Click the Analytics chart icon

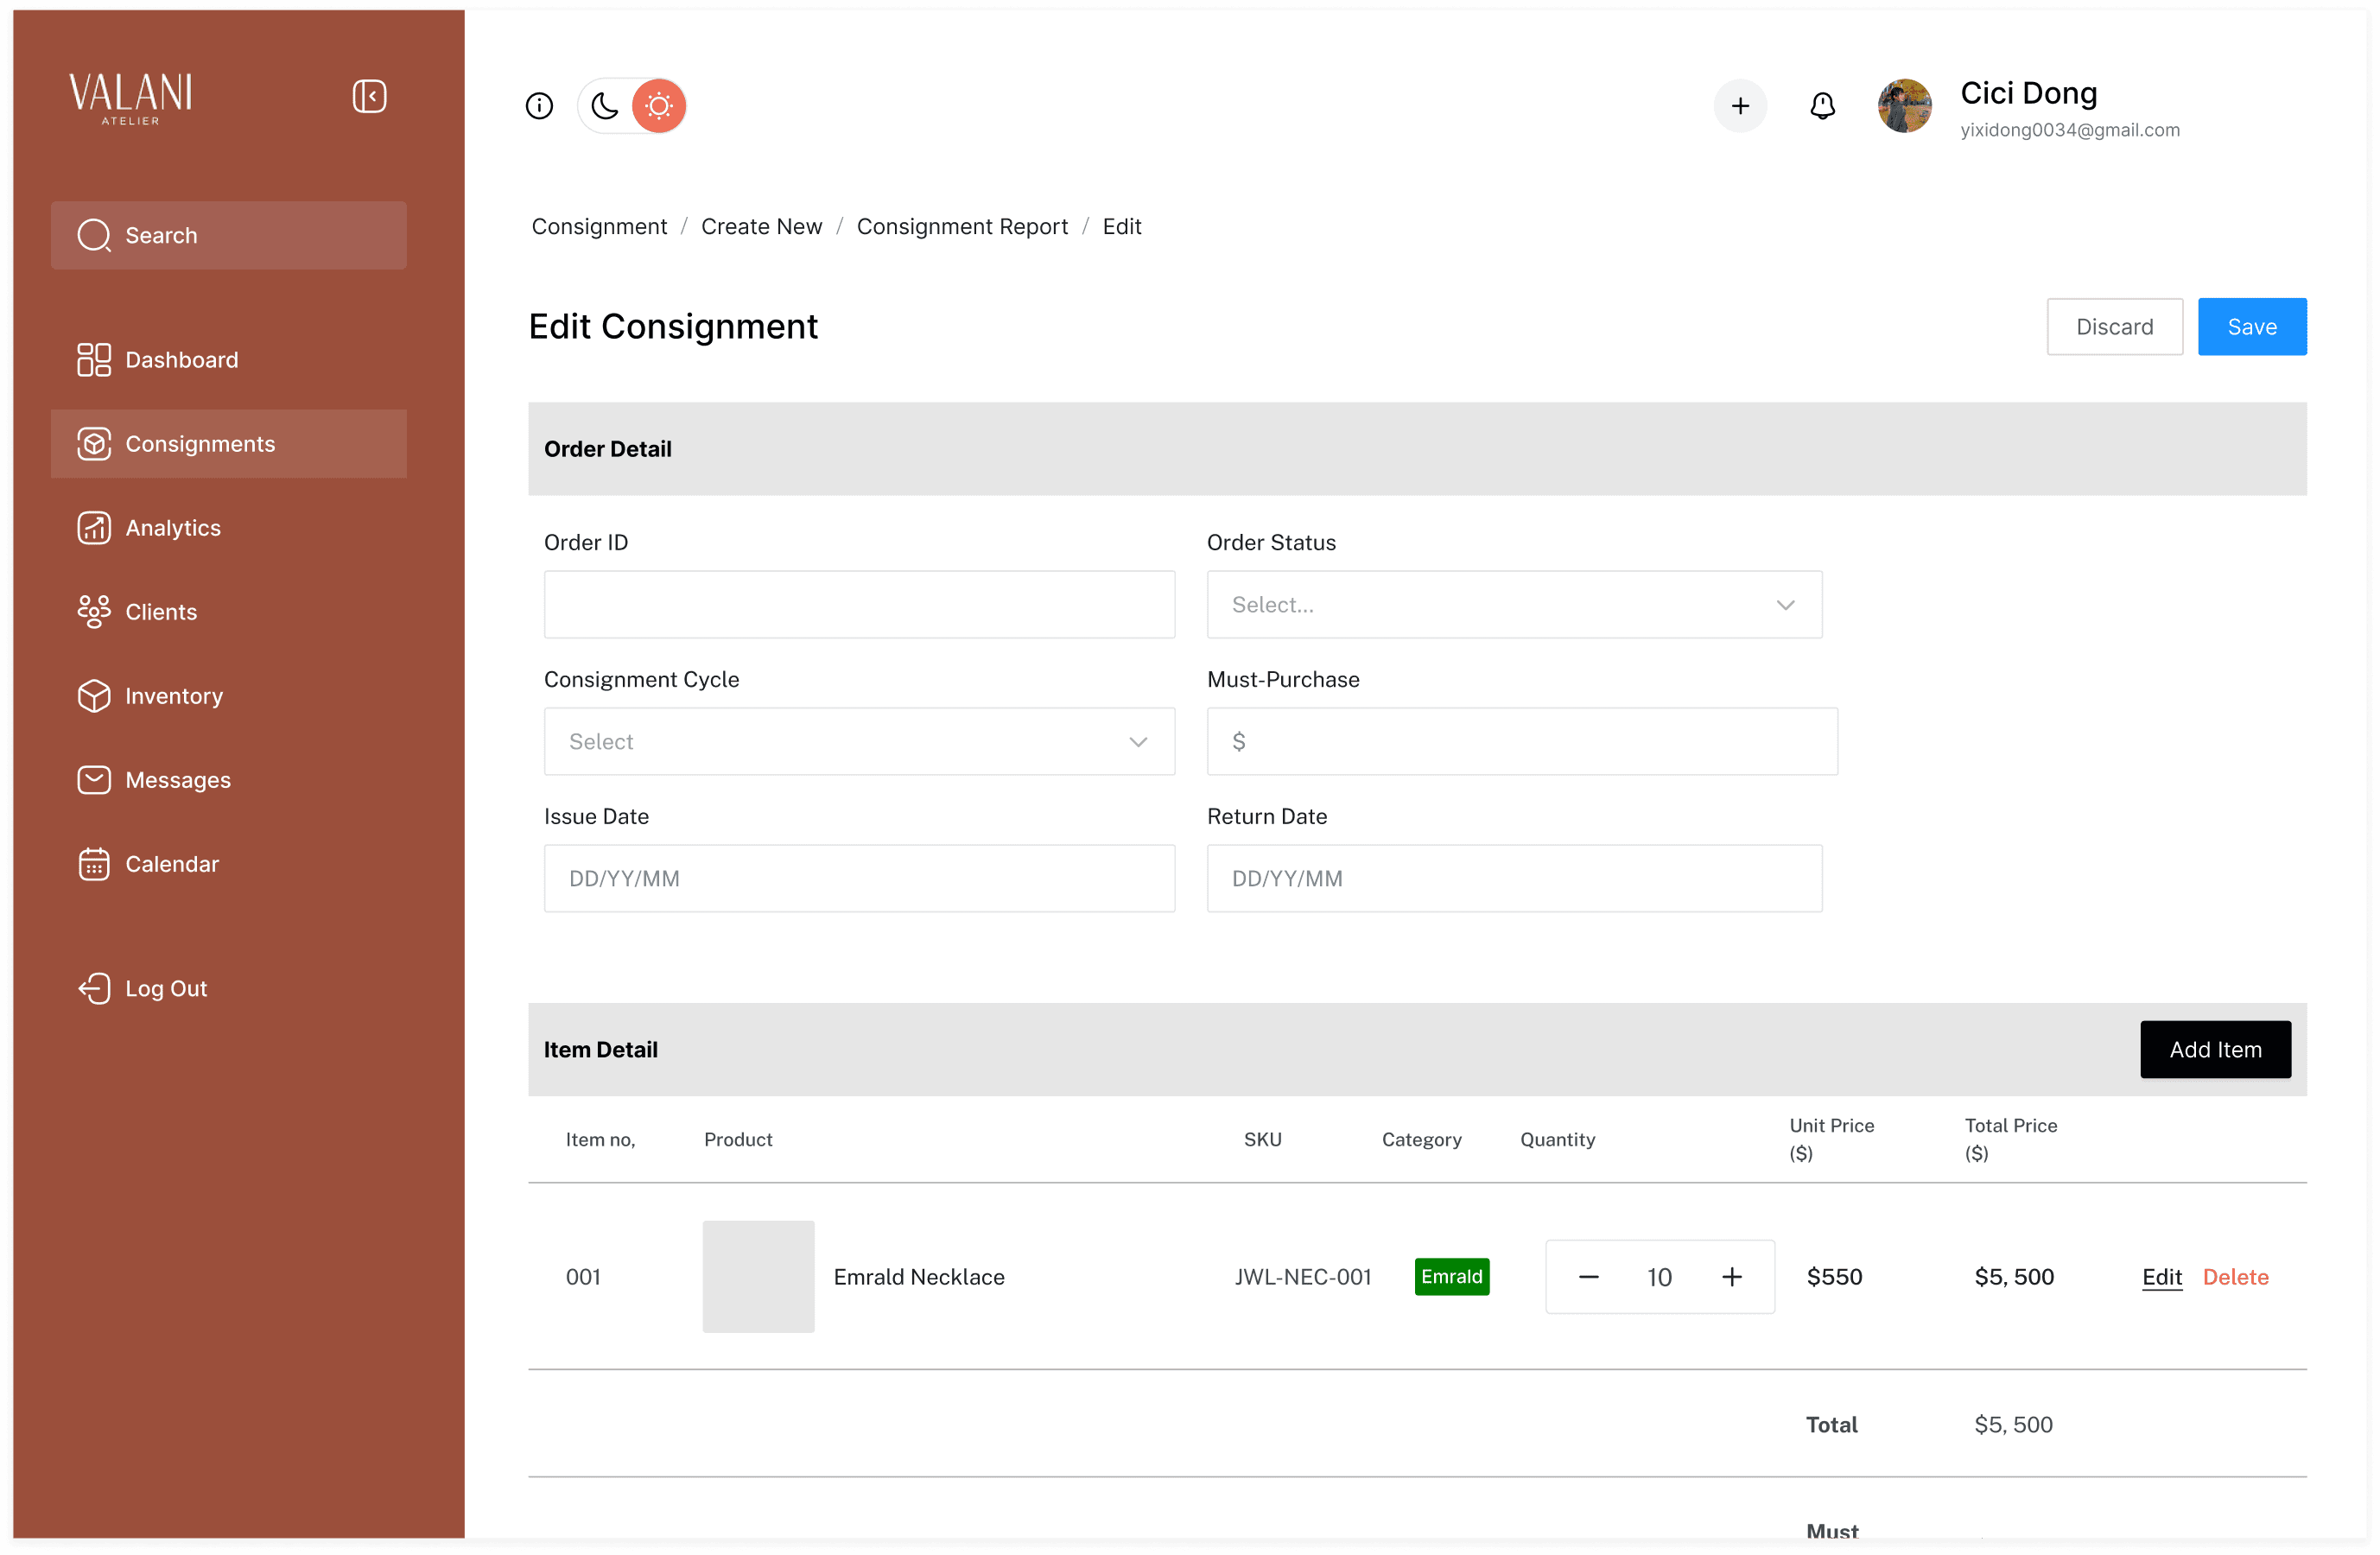[x=94, y=528]
